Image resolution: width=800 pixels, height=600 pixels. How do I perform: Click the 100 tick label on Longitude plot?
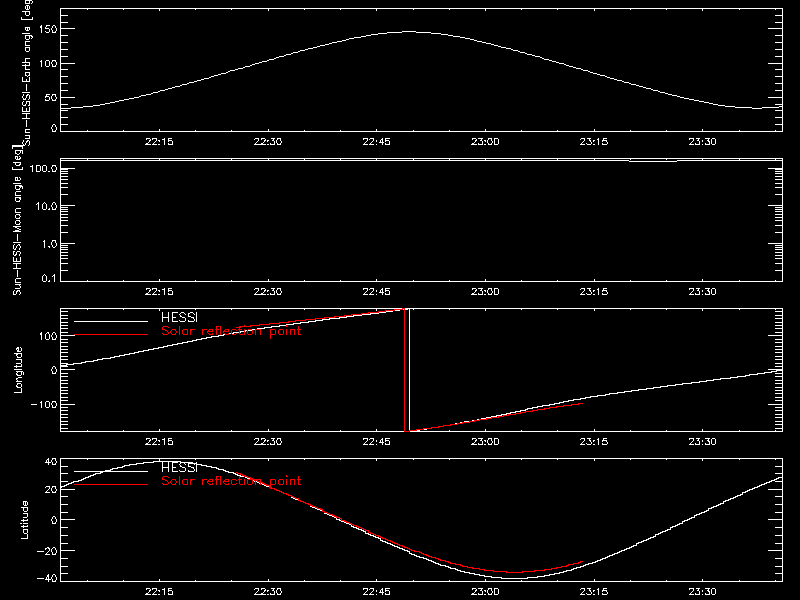[x=47, y=336]
